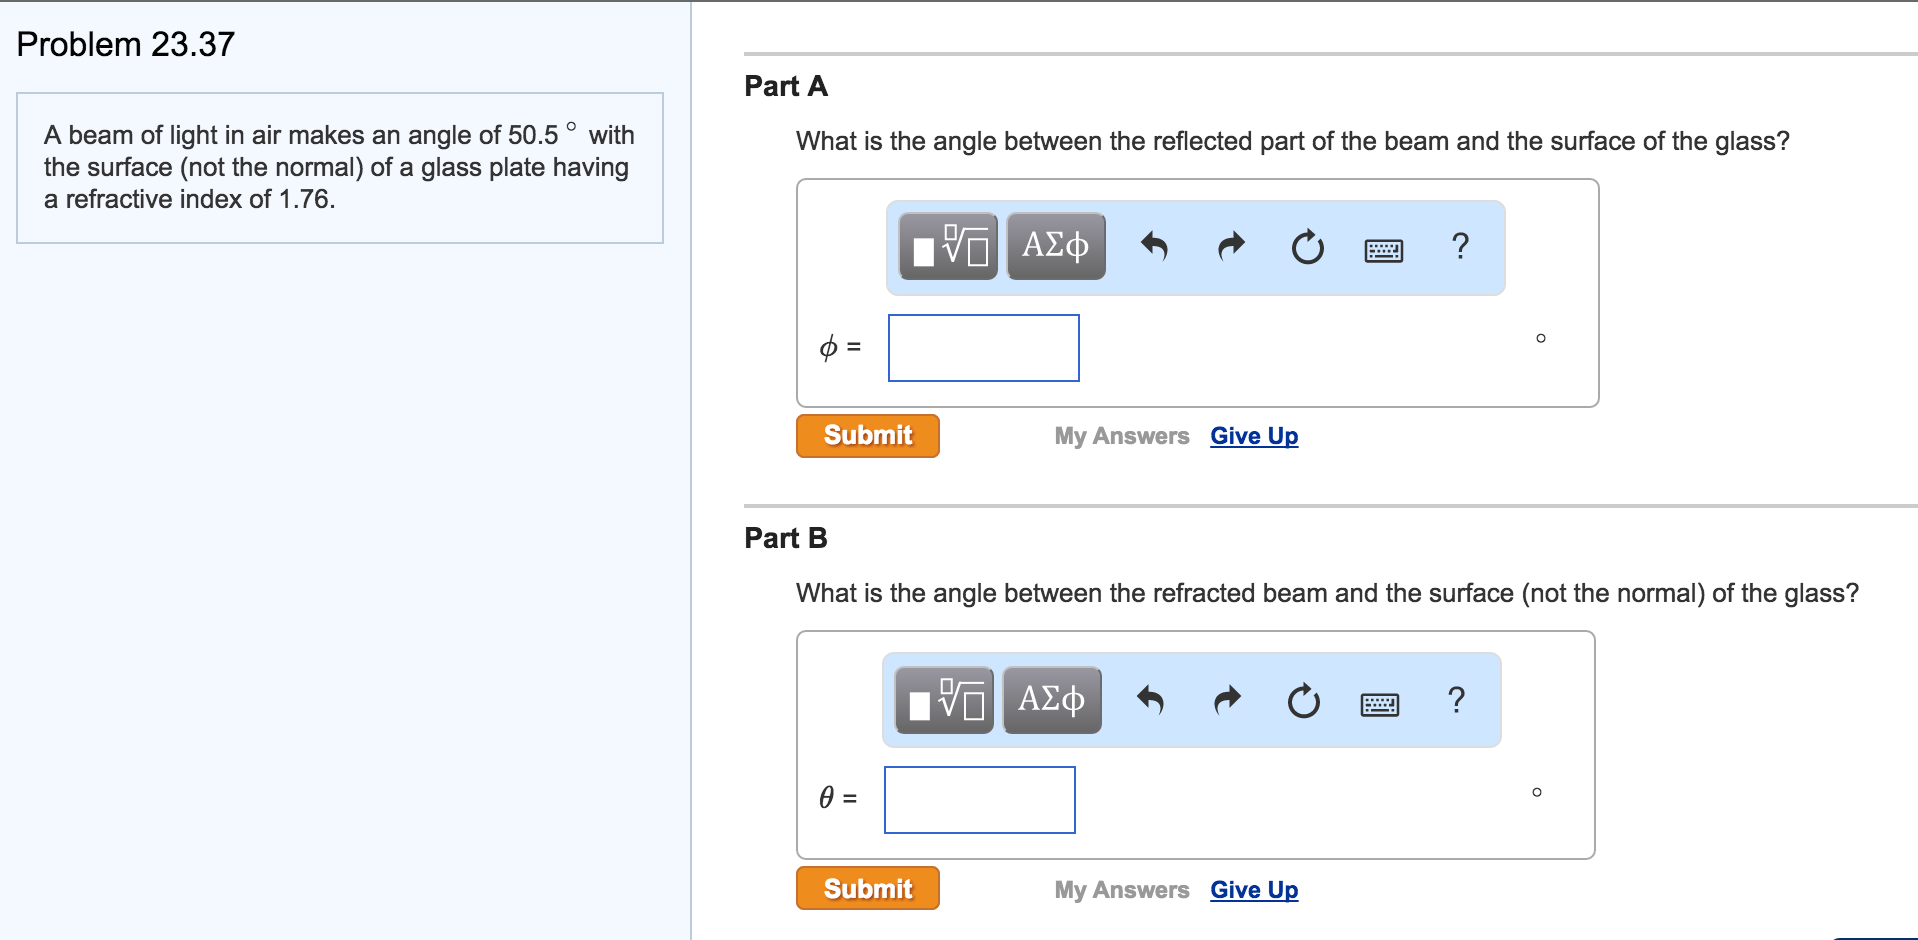Show keyboard shortcuts for Part B
The height and width of the screenshot is (940, 1918).
click(1380, 704)
